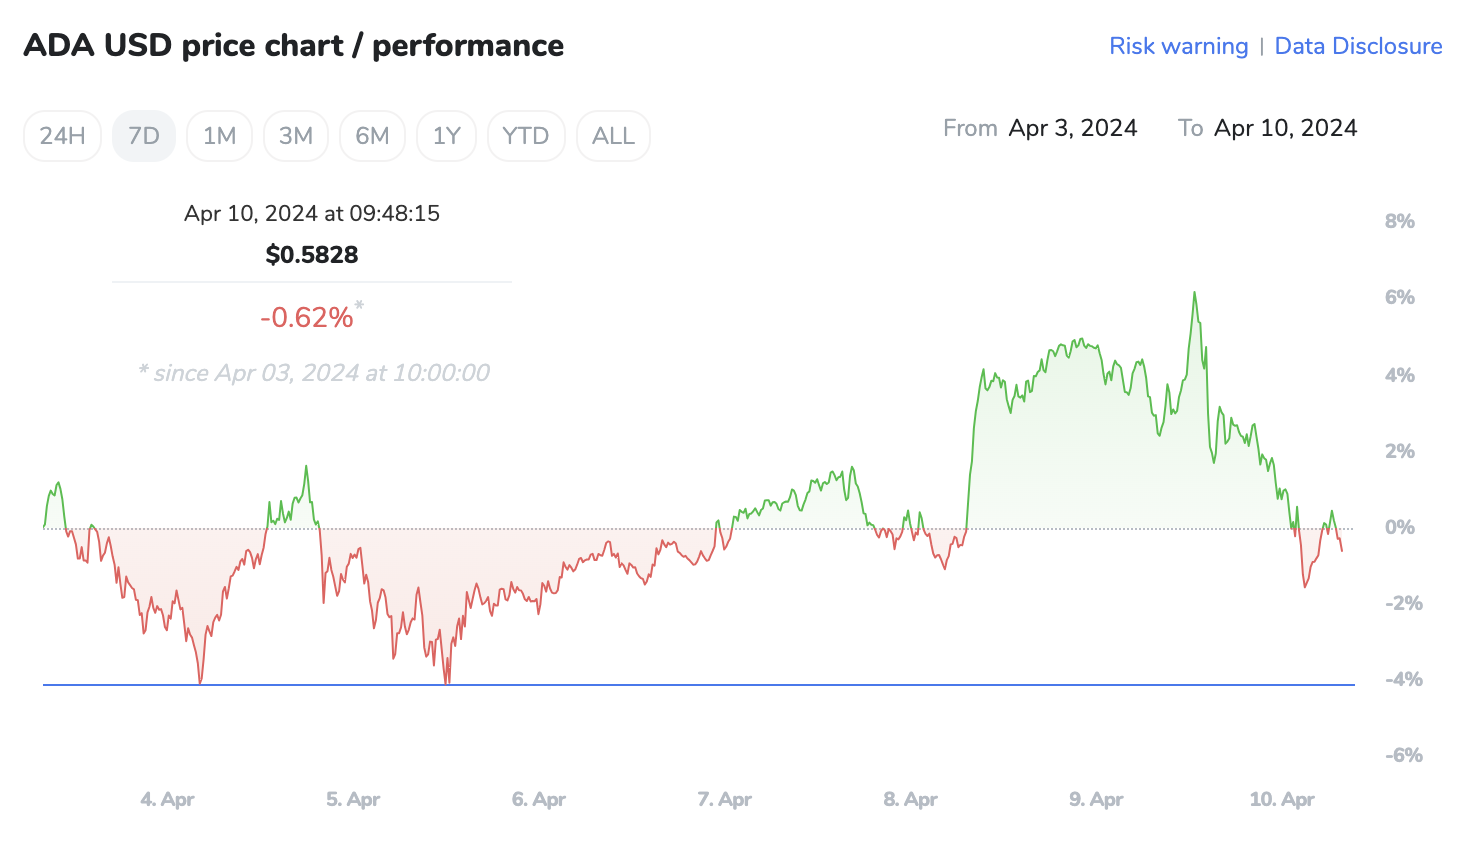Click the 4. Apr axis label
Screen dimensions: 1478x860
click(167, 799)
